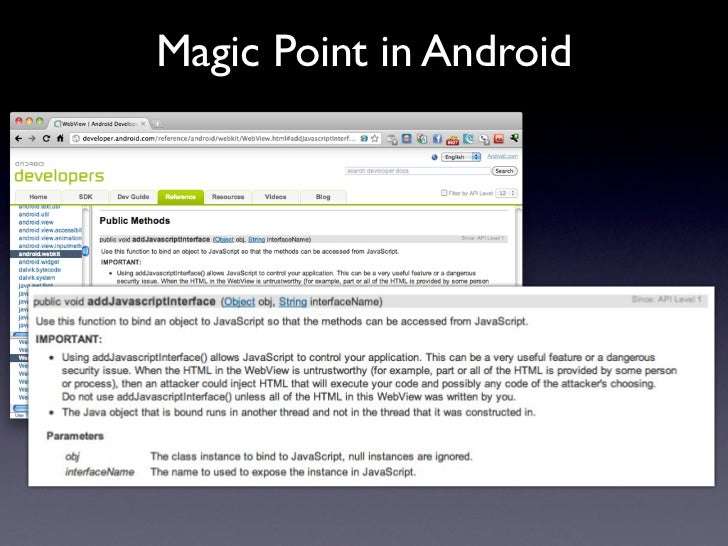Click the String link in browser method signature
This screenshot has height=546, width=728.
pyautogui.click(x=256, y=240)
